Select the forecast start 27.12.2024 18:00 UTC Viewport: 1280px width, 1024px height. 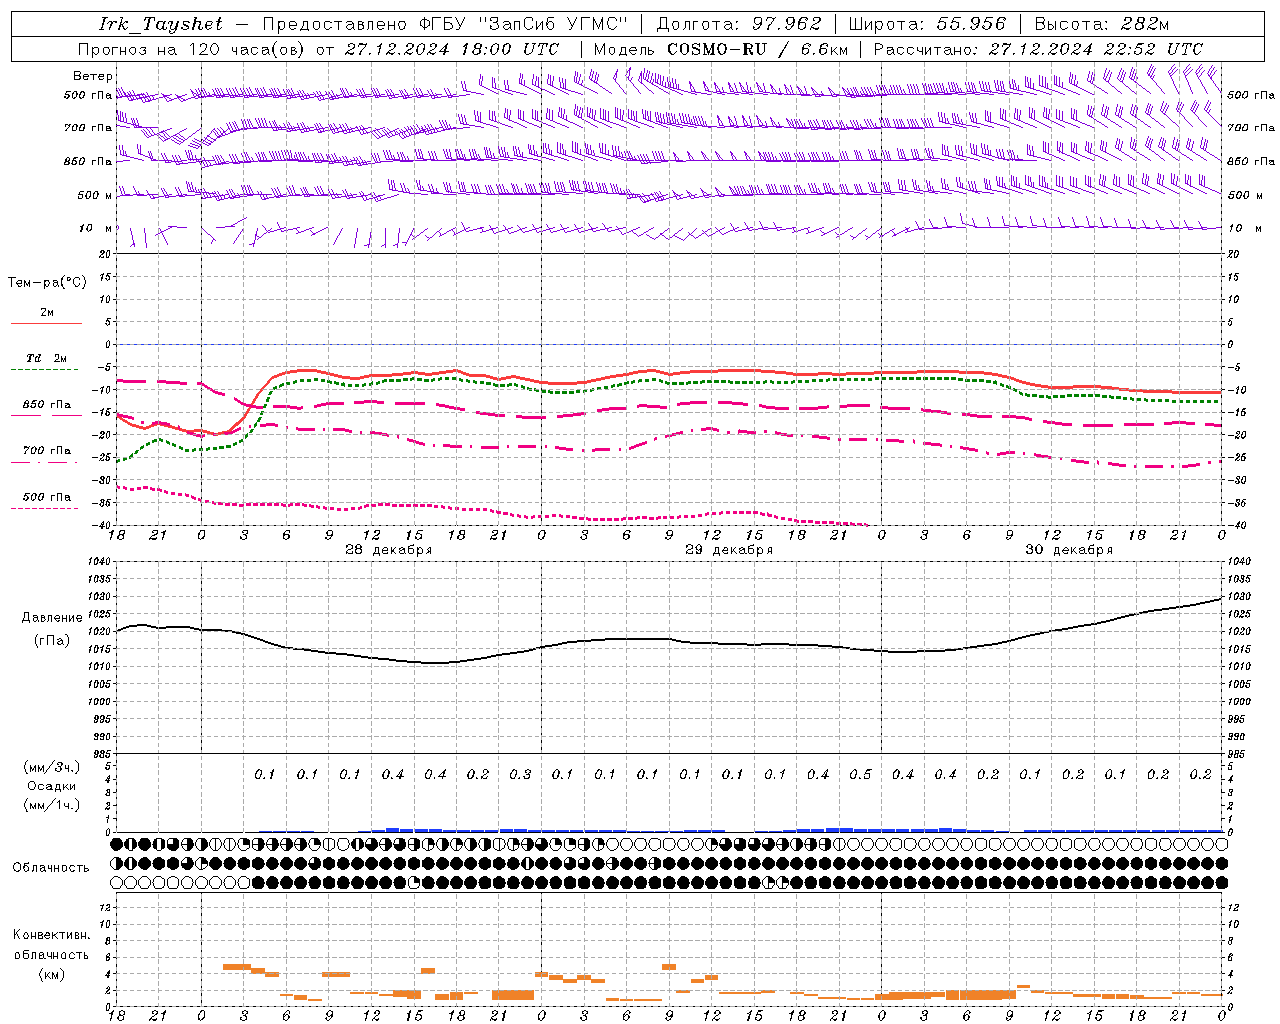coord(452,49)
